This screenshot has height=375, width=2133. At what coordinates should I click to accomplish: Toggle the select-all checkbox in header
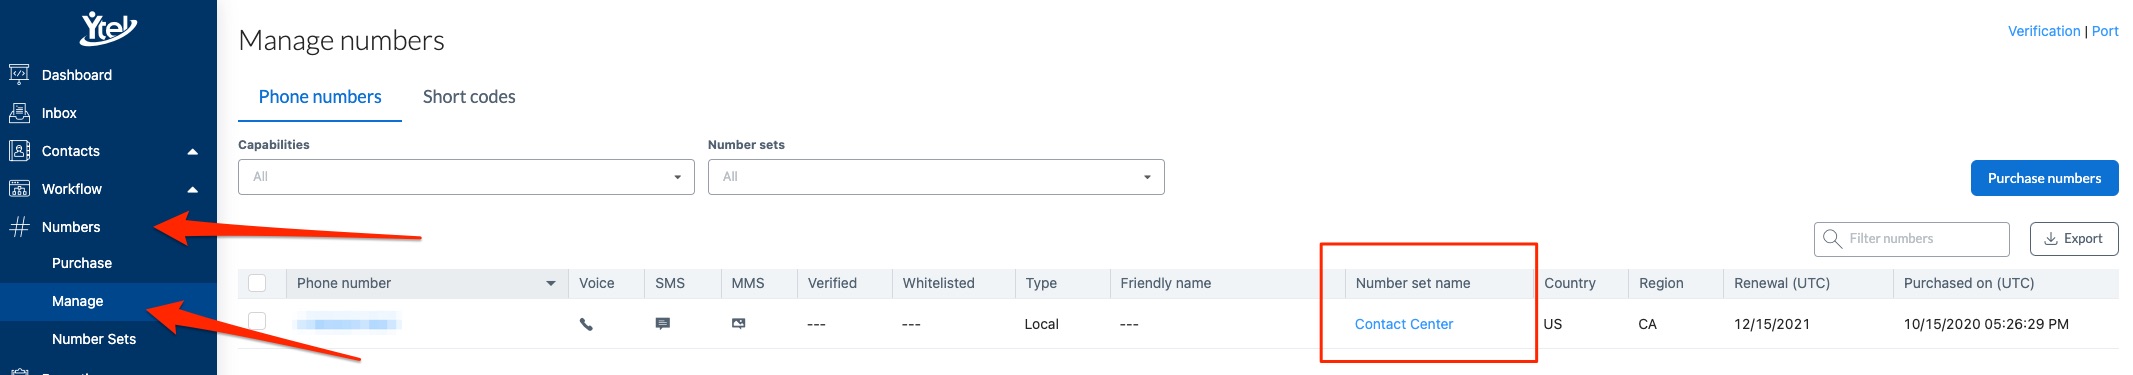click(x=257, y=283)
